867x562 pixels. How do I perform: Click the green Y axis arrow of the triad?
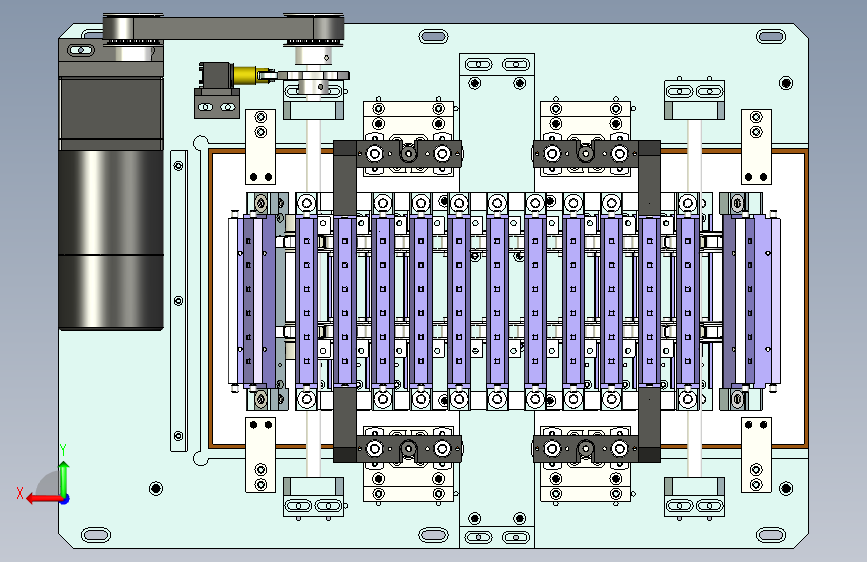[x=64, y=478]
